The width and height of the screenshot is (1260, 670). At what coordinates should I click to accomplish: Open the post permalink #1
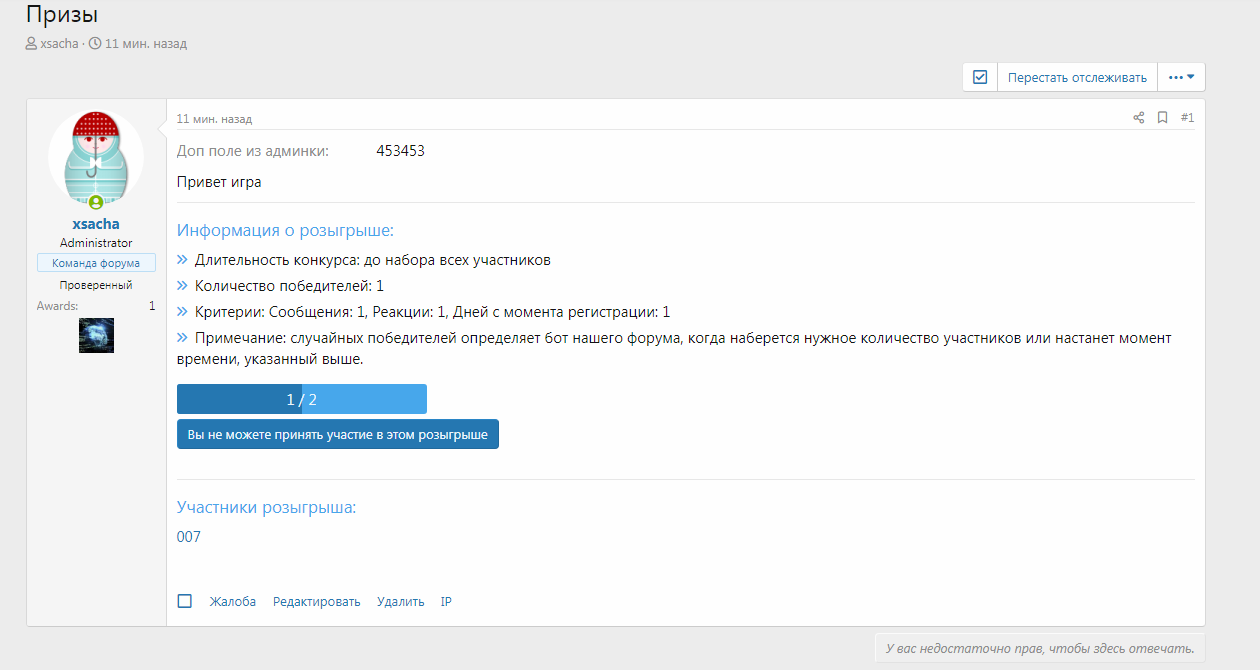1187,118
